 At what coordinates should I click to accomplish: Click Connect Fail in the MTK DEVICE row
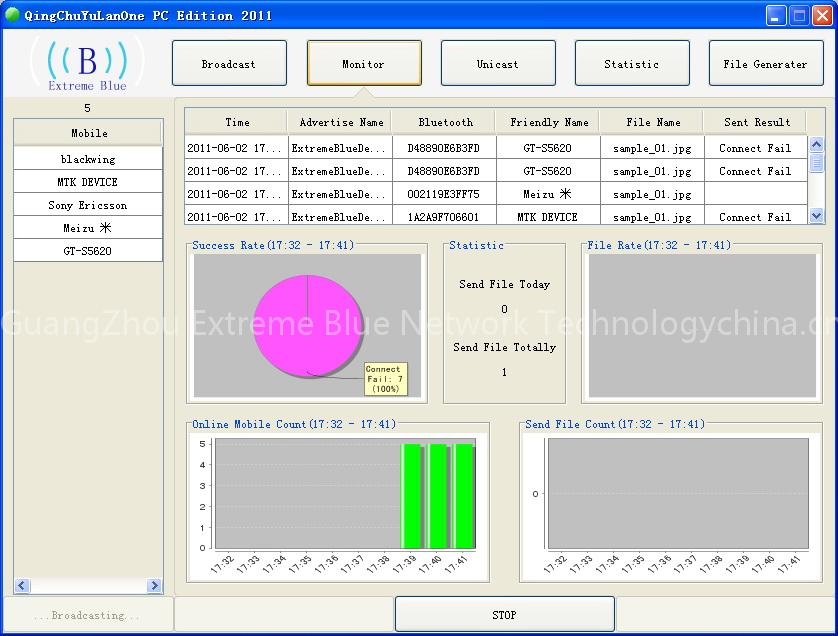tap(755, 217)
